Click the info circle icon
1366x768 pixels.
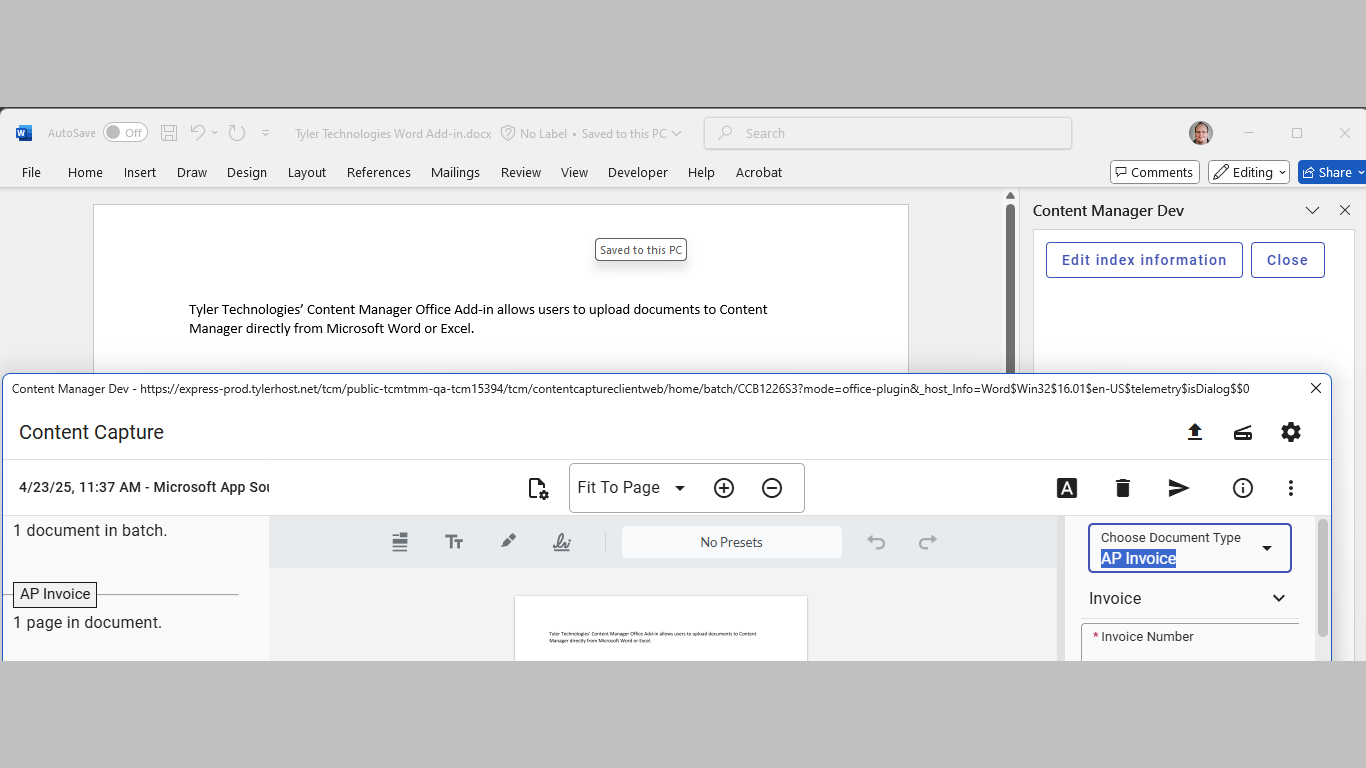[x=1243, y=488]
